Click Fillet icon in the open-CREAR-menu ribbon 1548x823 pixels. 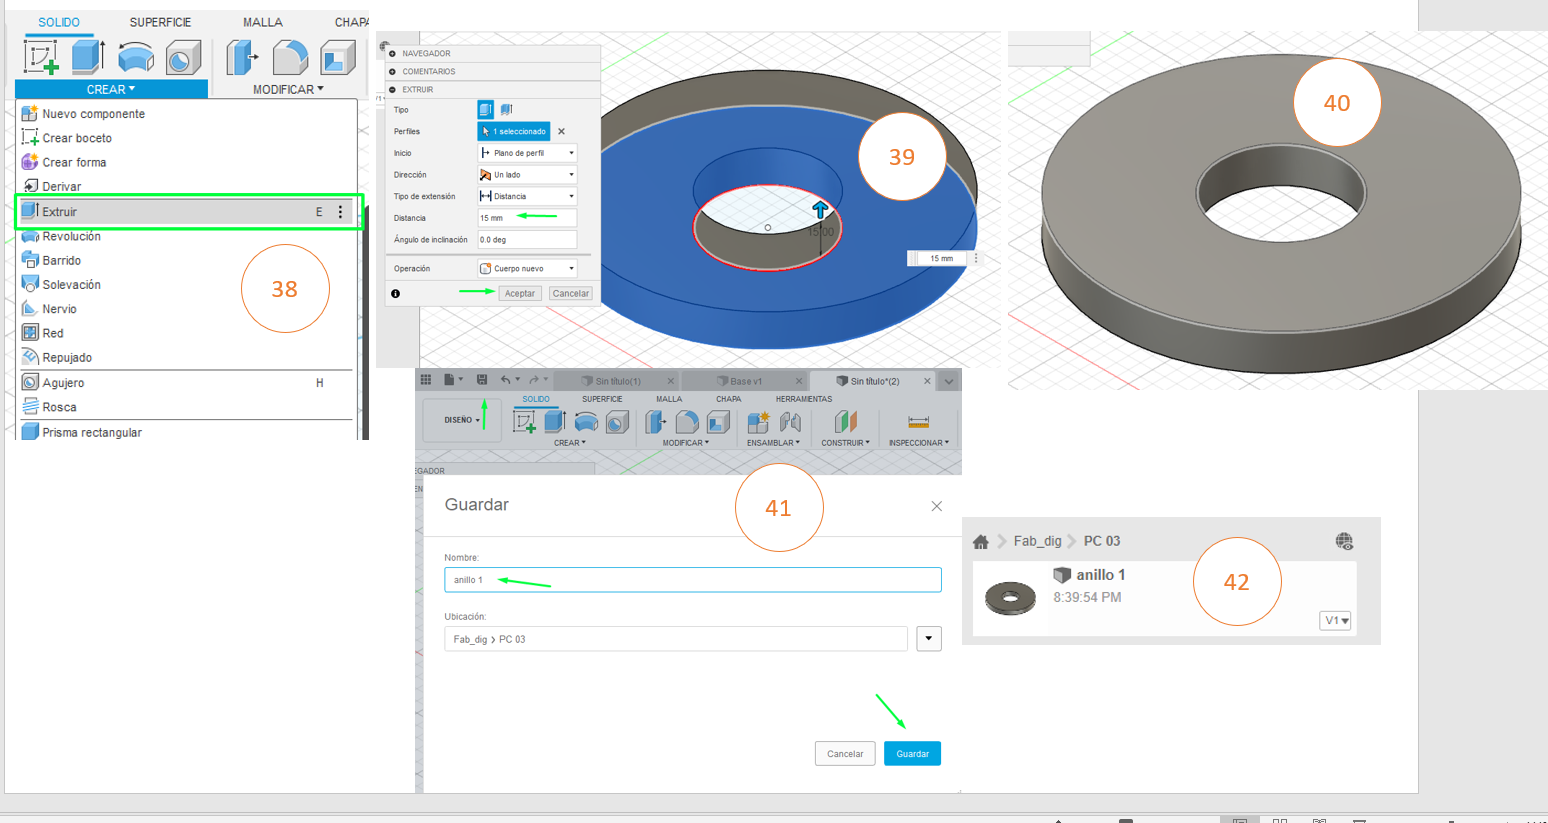tap(290, 57)
